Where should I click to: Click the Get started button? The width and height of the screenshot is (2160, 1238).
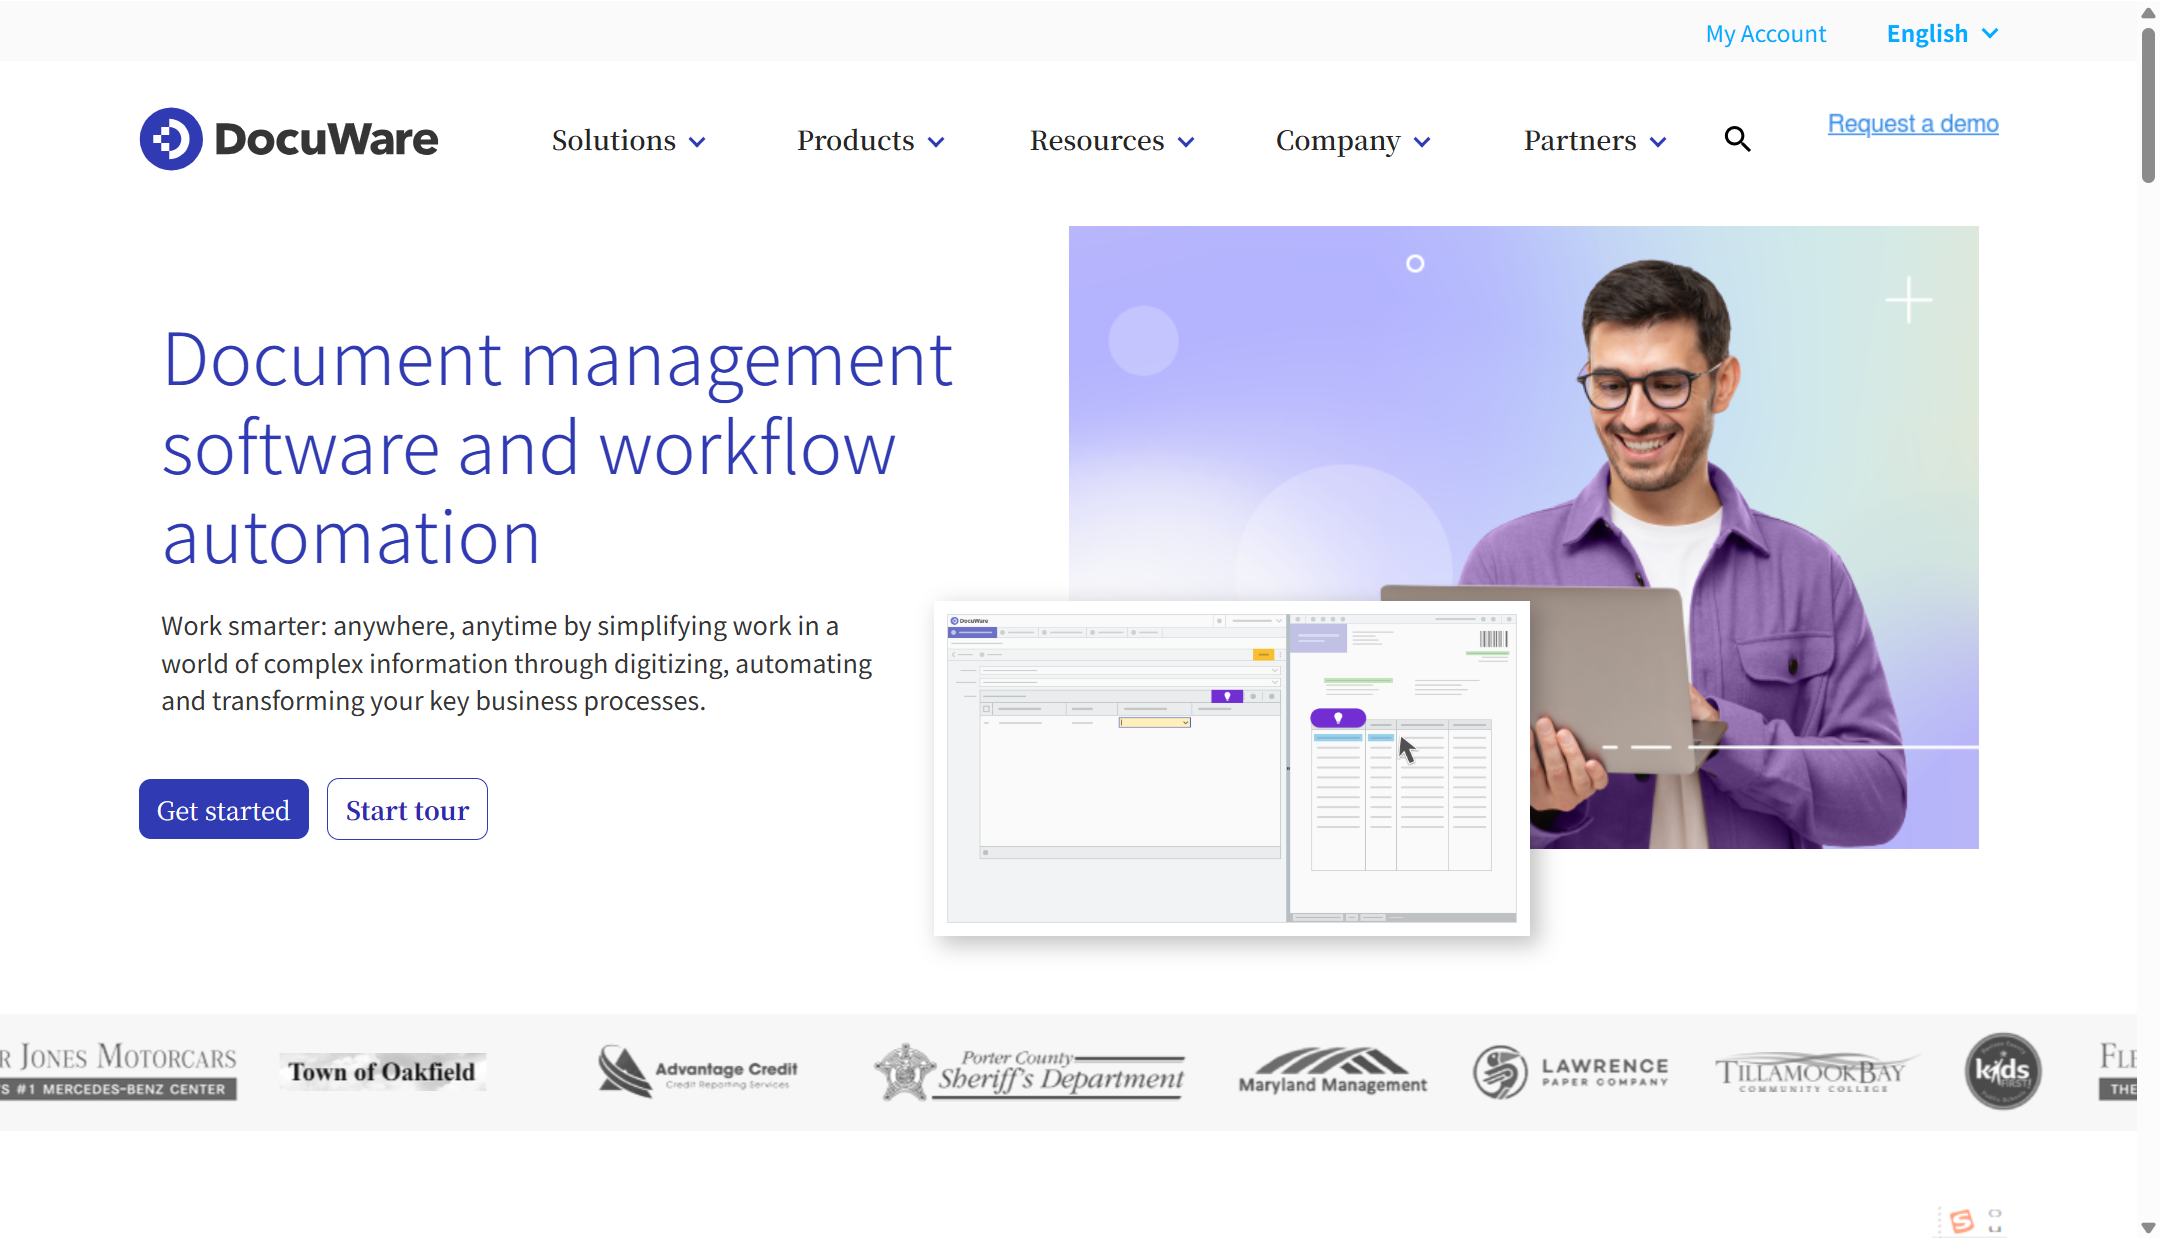pos(223,810)
